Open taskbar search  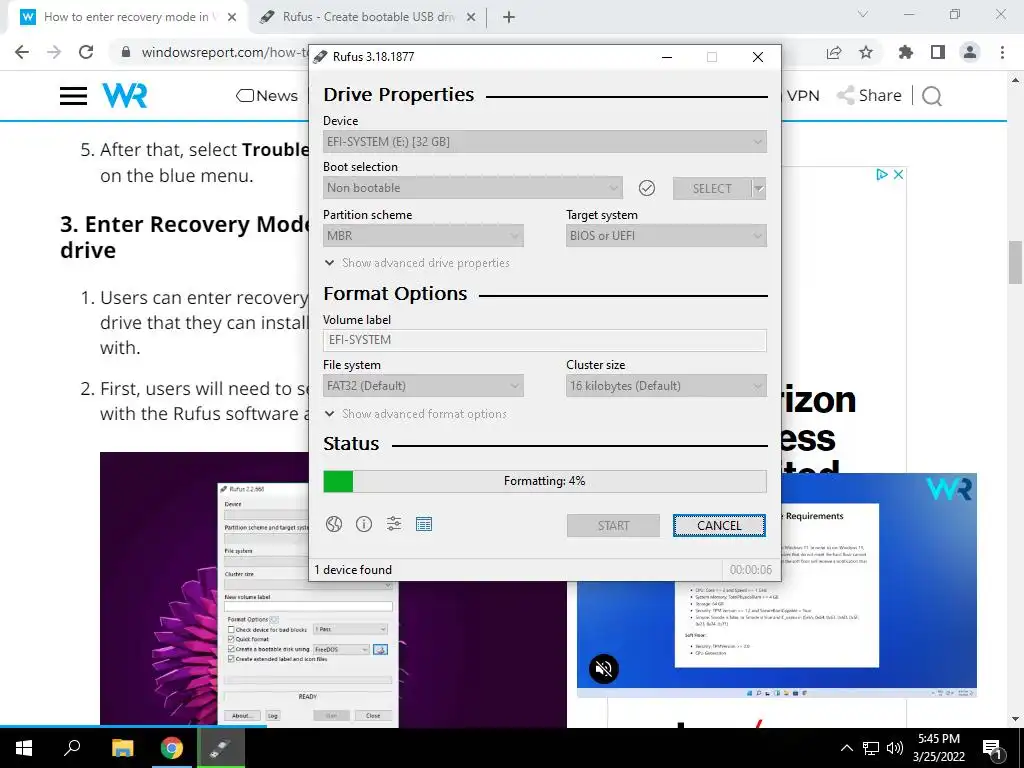click(72, 748)
